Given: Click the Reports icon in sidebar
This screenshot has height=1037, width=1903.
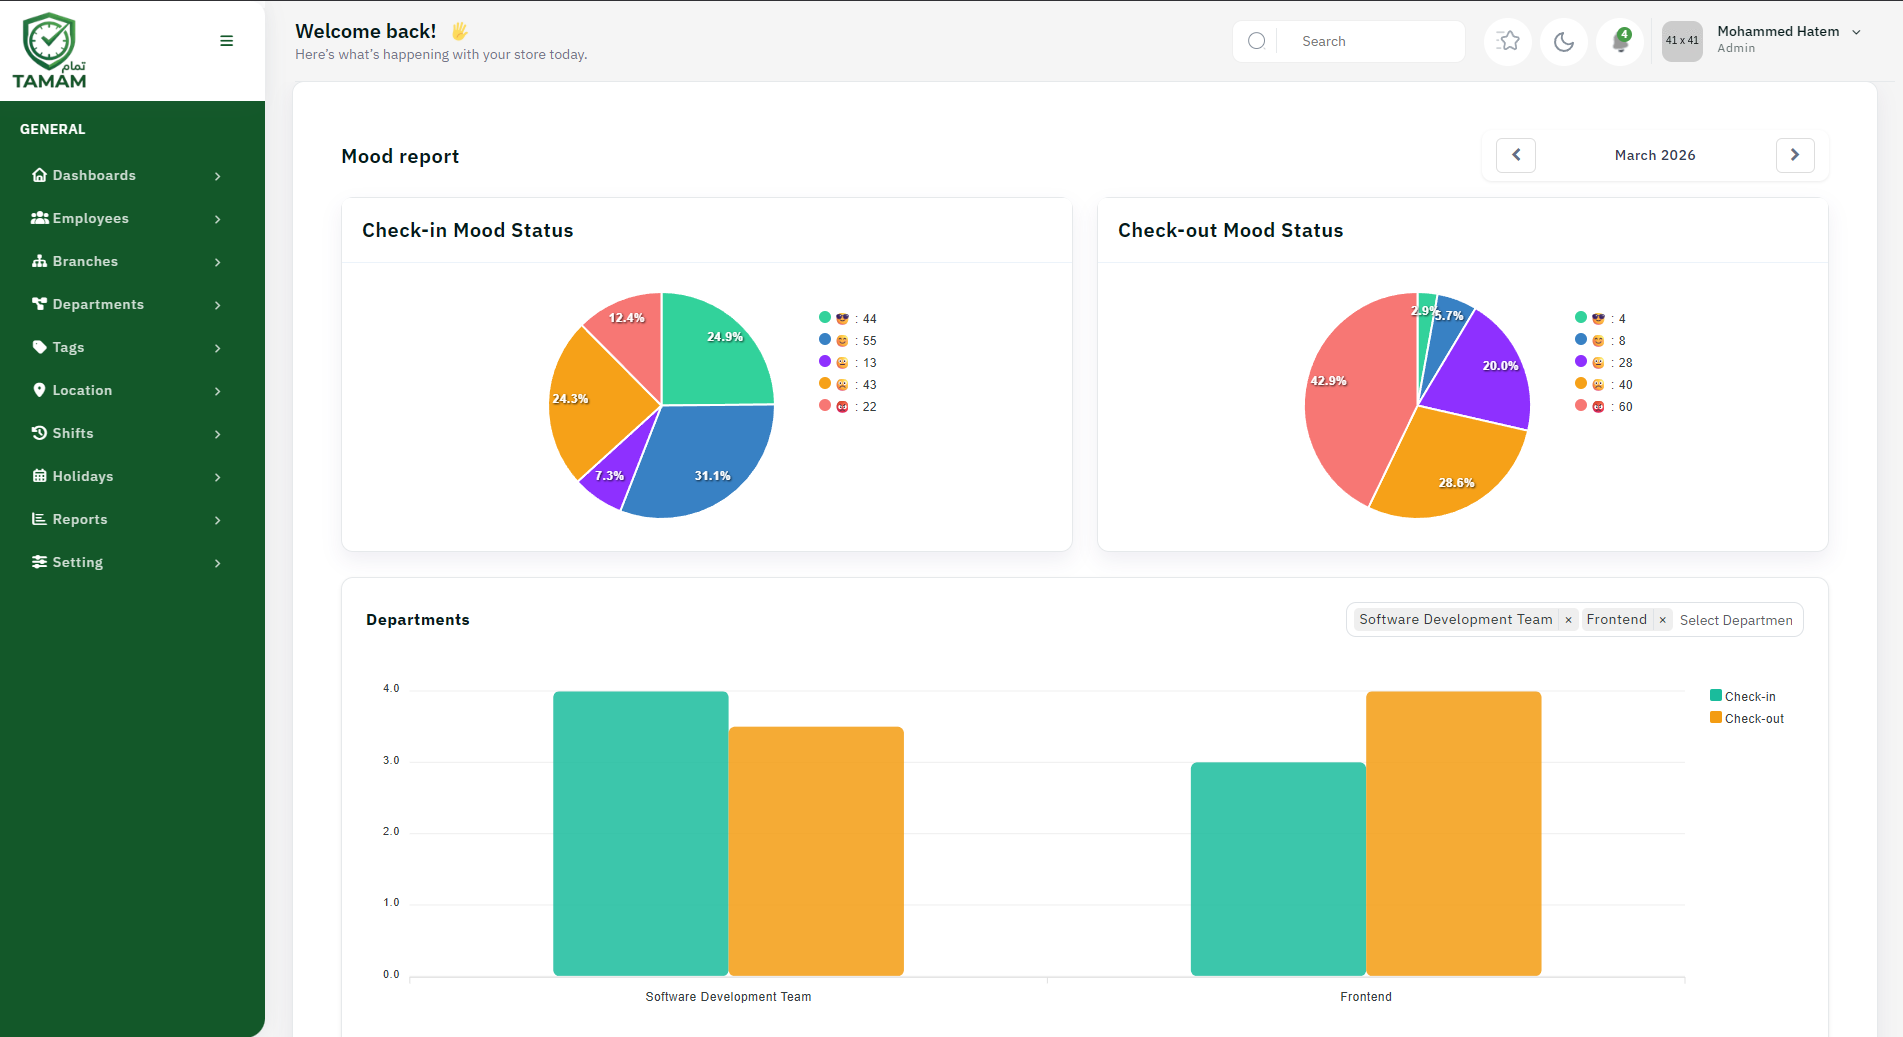Looking at the screenshot, I should click(x=39, y=519).
